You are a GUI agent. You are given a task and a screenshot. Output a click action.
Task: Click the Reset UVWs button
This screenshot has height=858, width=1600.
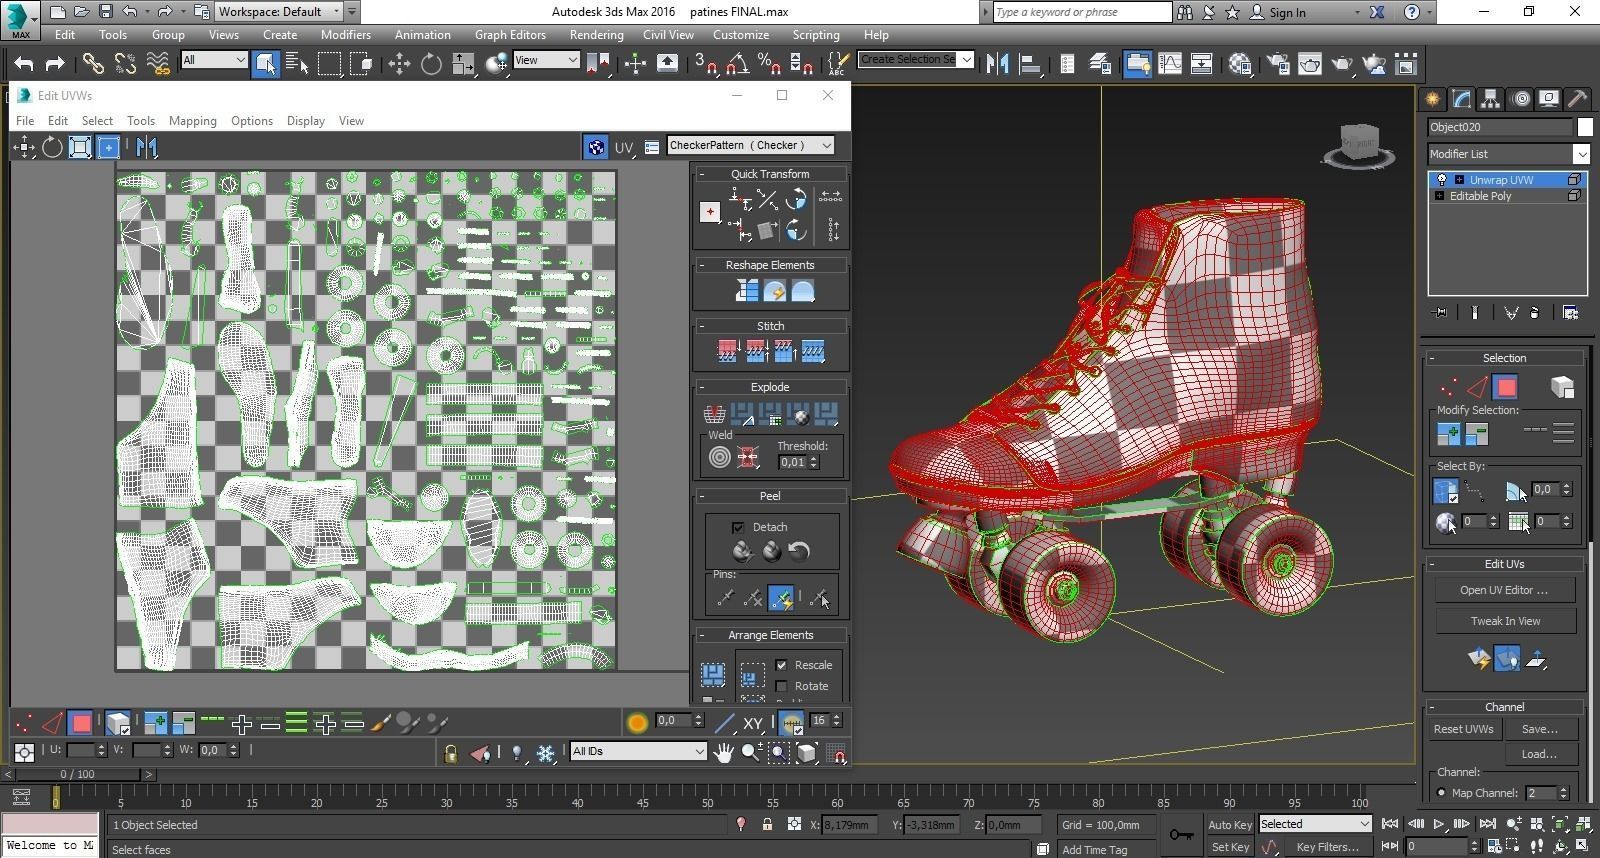1463,729
